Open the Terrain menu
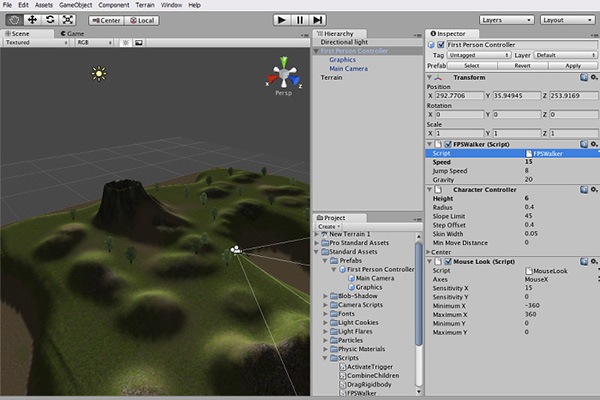The width and height of the screenshot is (600, 400). 145,5
